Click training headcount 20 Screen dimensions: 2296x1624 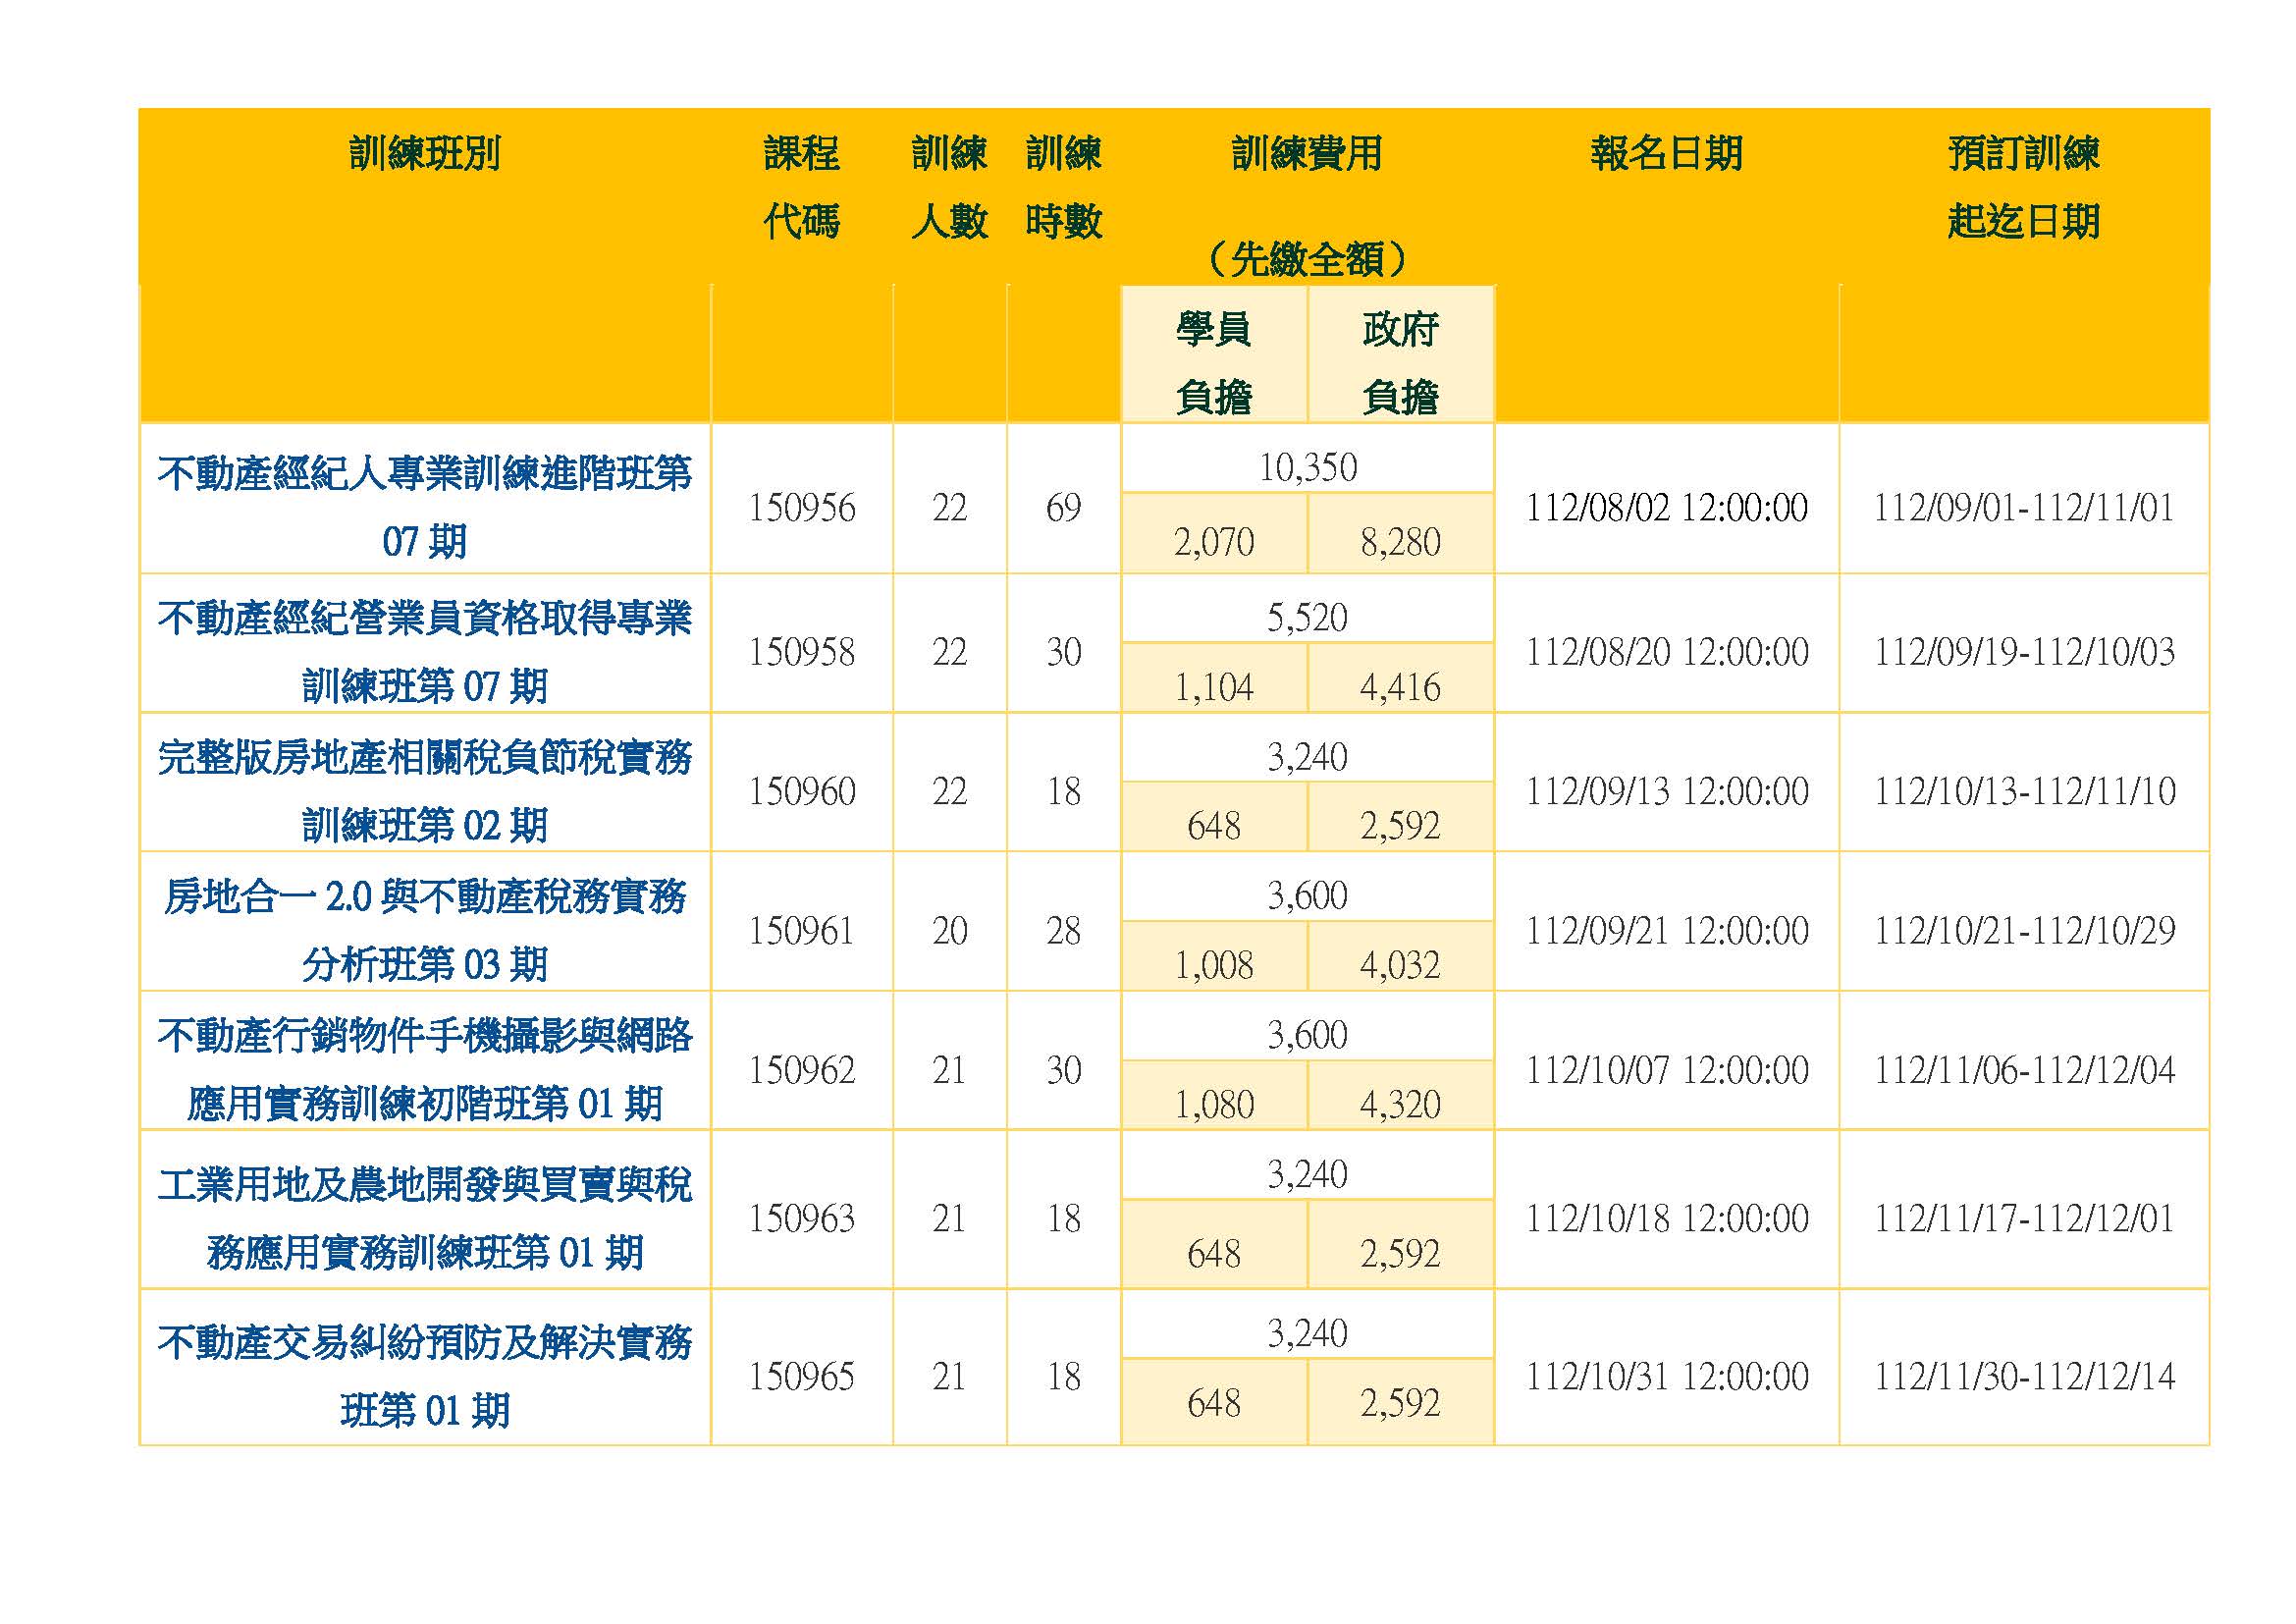pyautogui.click(x=949, y=930)
